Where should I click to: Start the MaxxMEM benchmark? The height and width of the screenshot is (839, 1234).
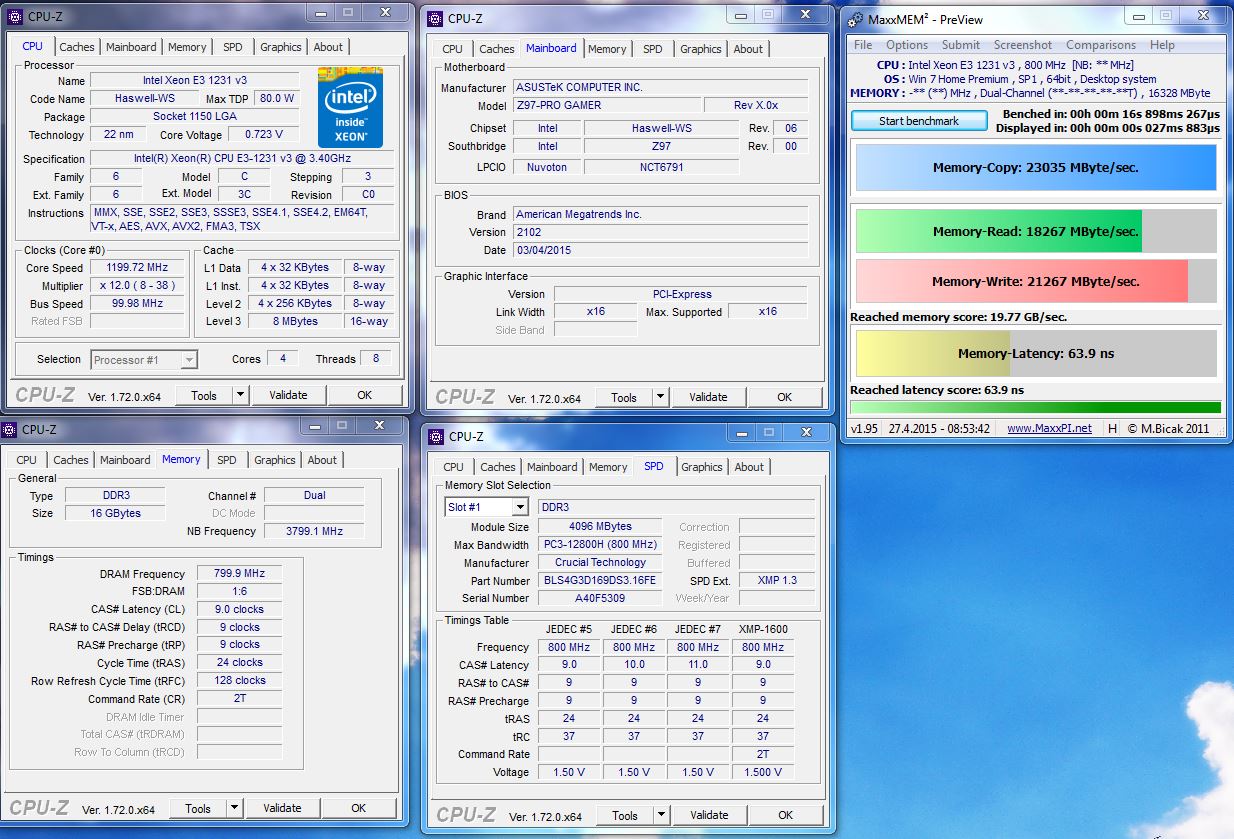[919, 121]
